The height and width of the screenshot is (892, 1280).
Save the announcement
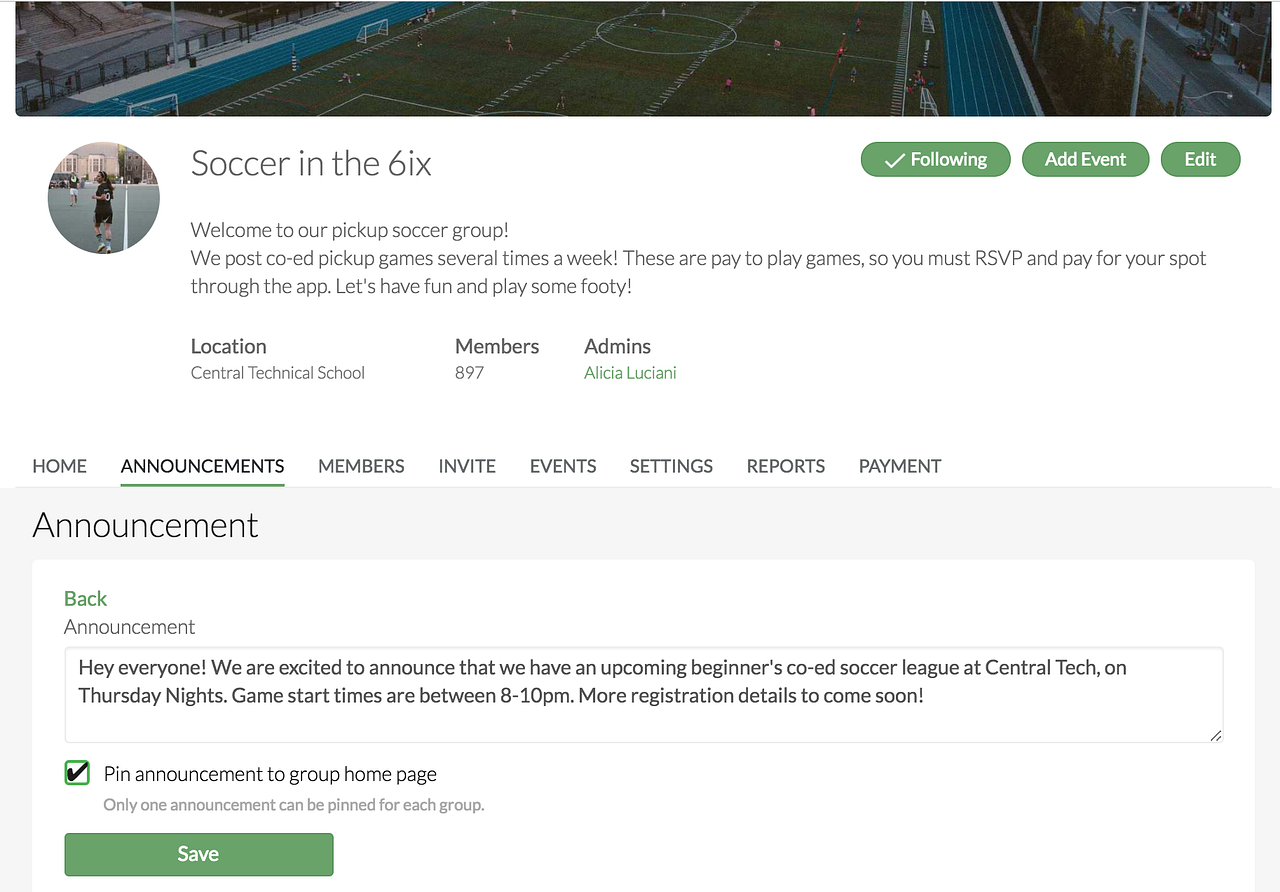[198, 854]
